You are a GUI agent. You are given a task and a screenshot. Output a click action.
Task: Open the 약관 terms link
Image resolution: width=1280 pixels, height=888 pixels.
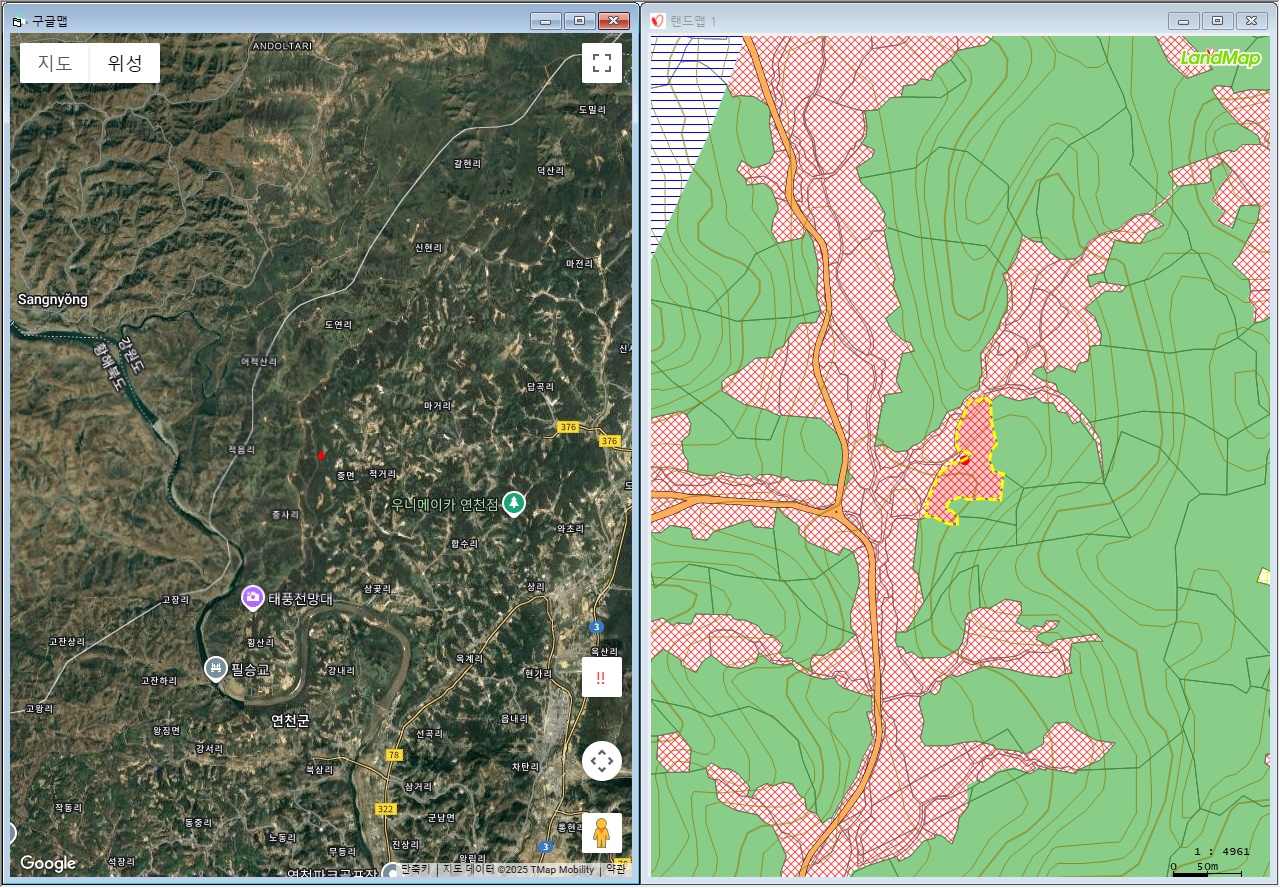[x=616, y=869]
